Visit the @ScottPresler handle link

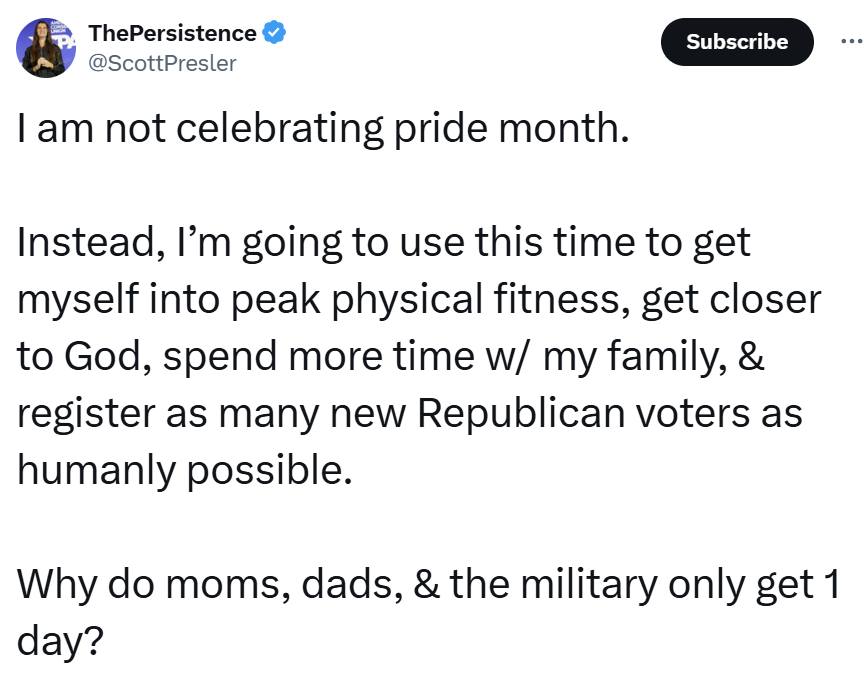(x=163, y=63)
